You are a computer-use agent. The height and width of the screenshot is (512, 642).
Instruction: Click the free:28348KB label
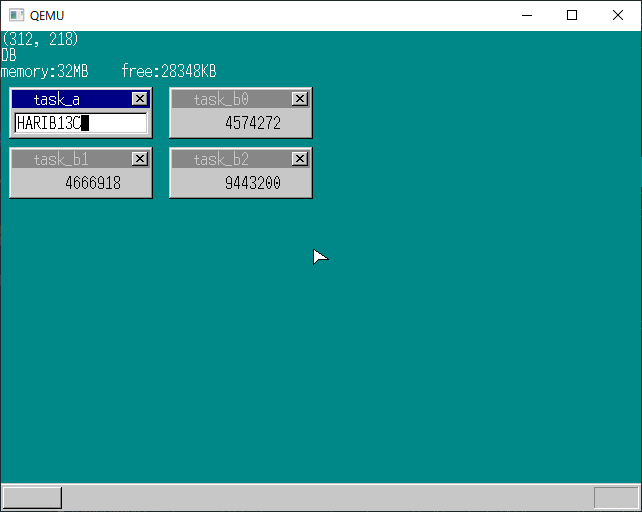point(169,71)
